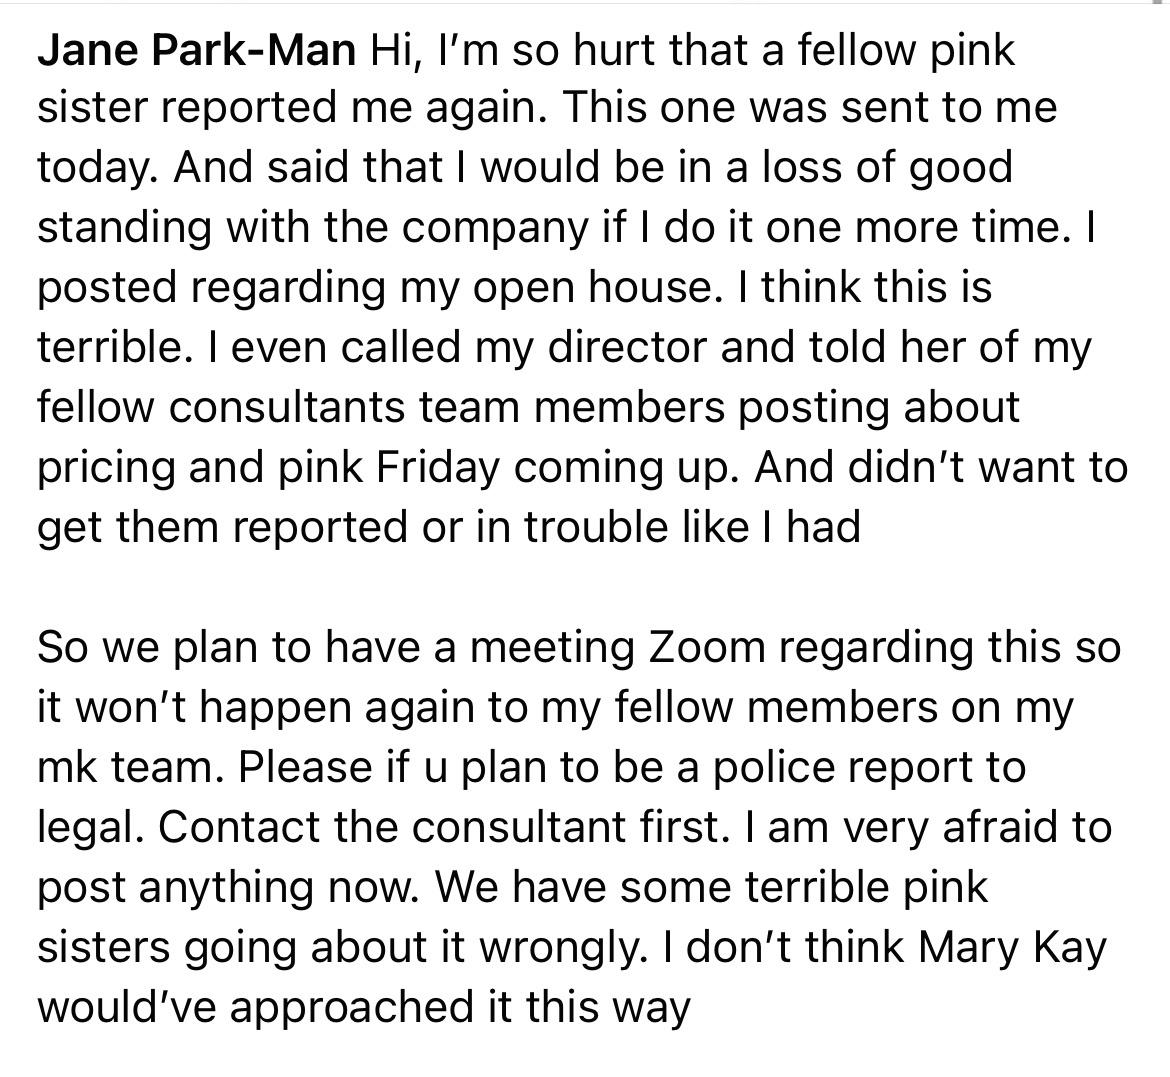
Task: Click the name "Mary Kay" in the text
Action: 1011,947
